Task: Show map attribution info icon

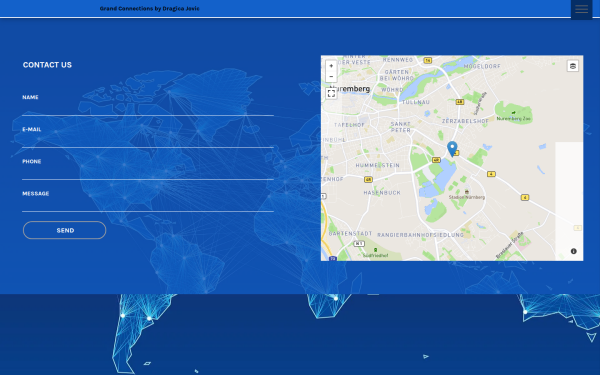Action: 573,251
